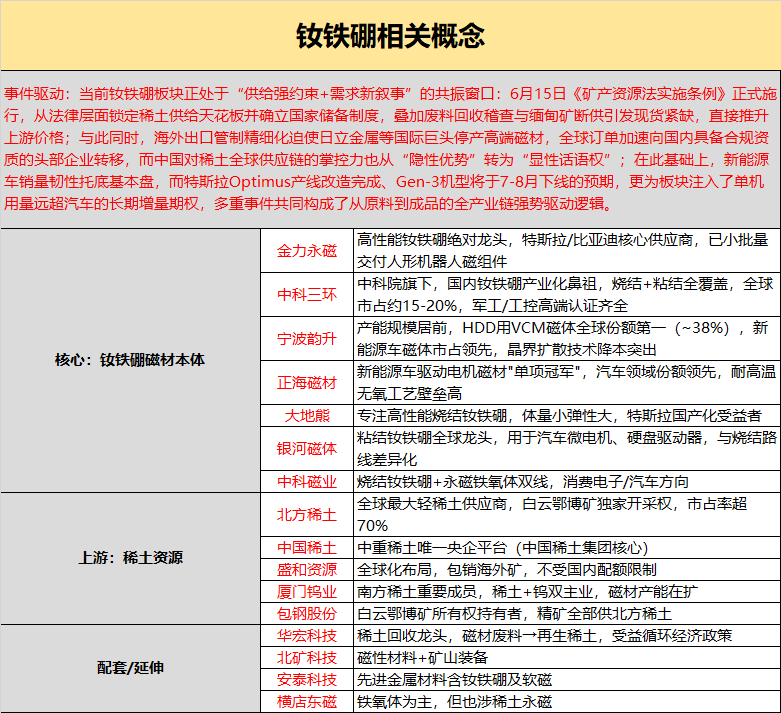Select the 北方稀土 company cell

pyautogui.click(x=307, y=515)
